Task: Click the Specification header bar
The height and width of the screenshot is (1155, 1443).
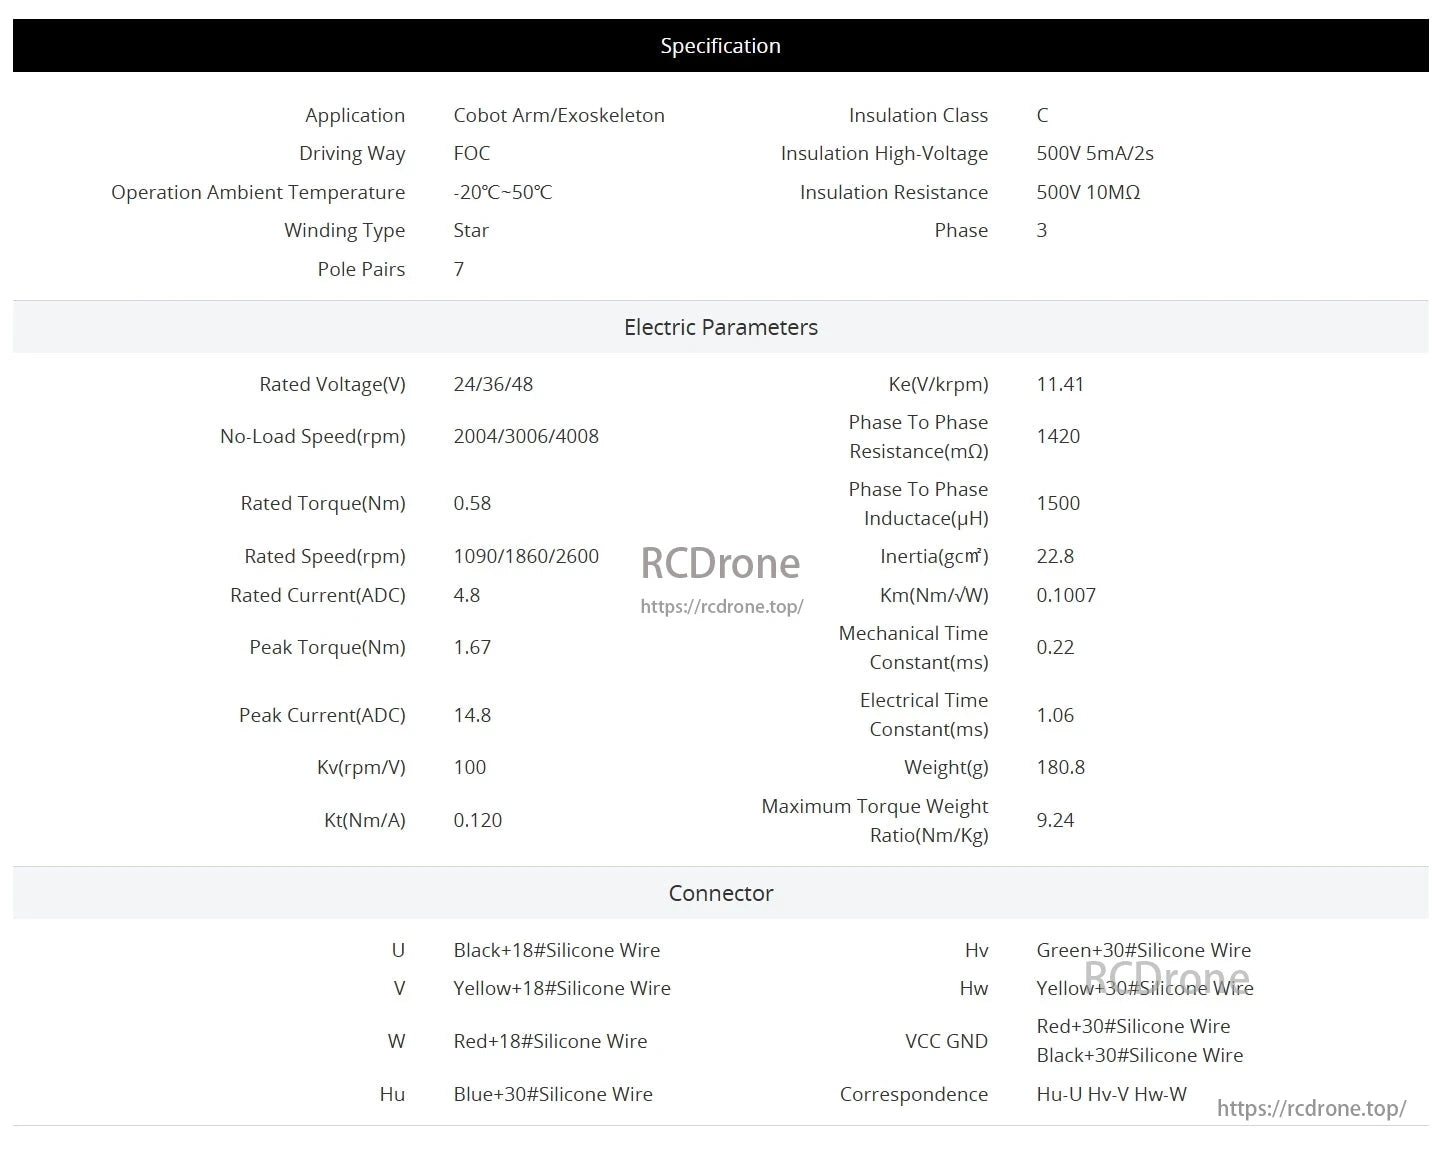Action: coord(720,46)
